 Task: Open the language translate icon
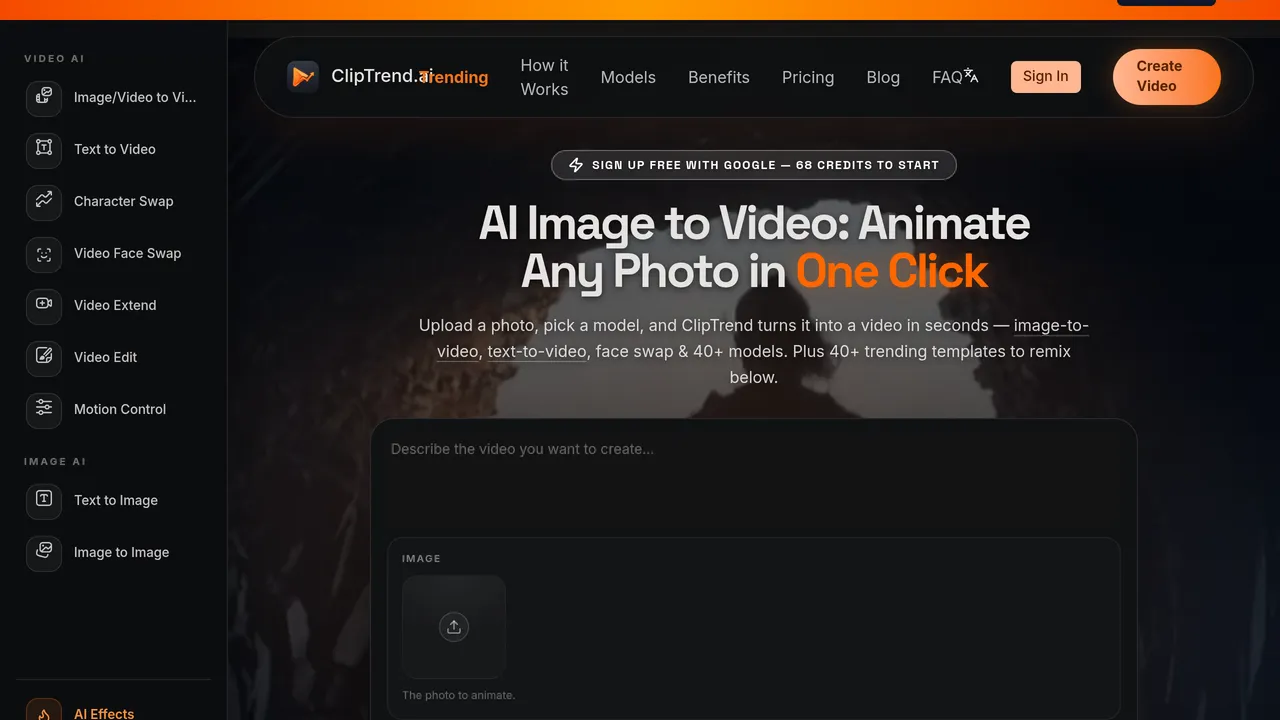pyautogui.click(x=971, y=76)
